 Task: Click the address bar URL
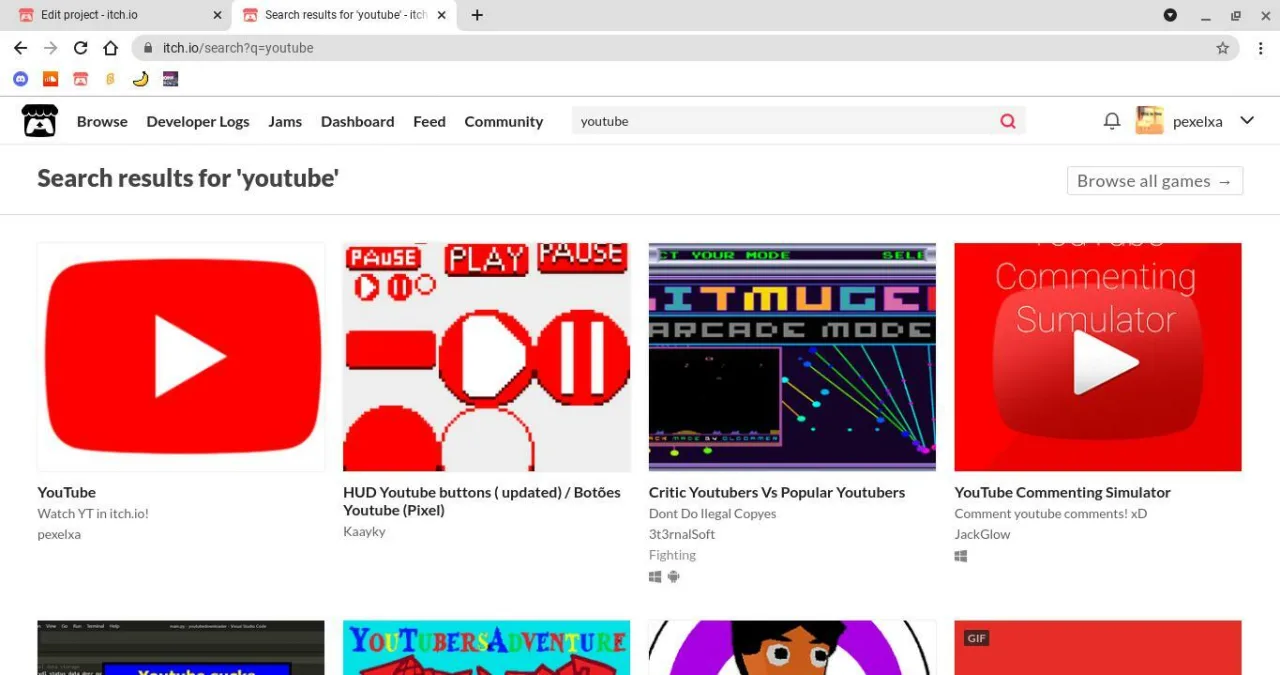coord(238,48)
